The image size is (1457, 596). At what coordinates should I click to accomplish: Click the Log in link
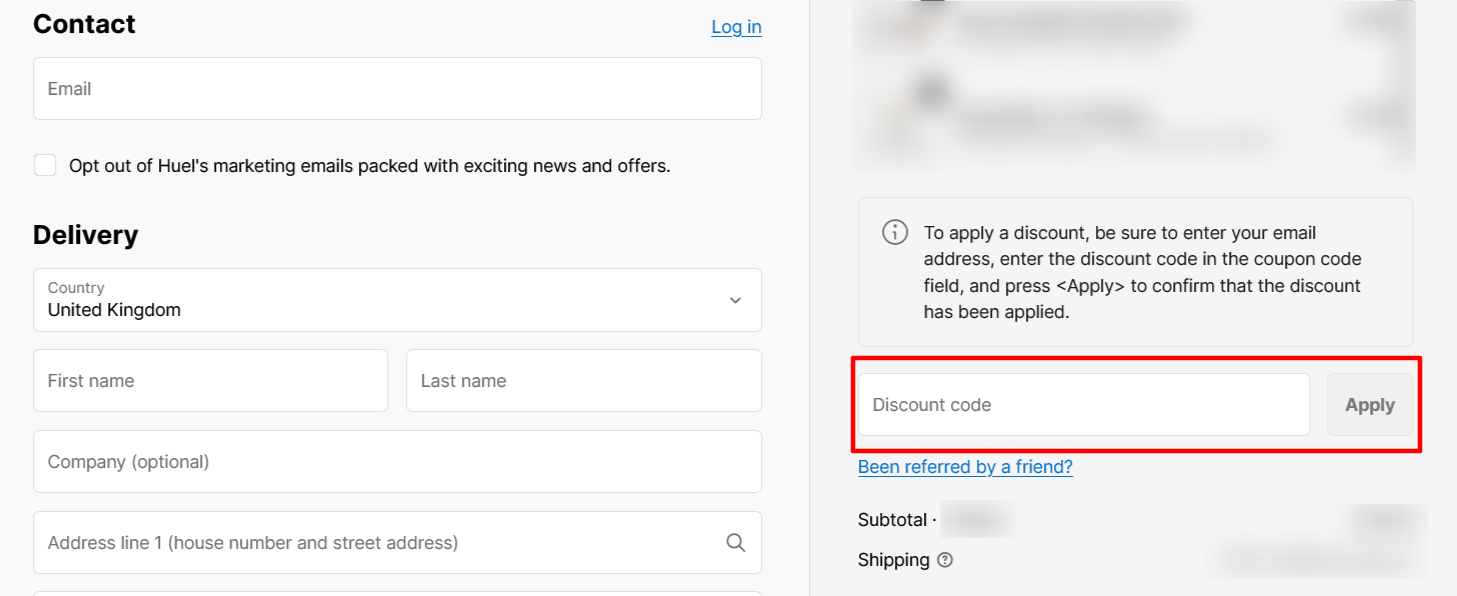(736, 27)
